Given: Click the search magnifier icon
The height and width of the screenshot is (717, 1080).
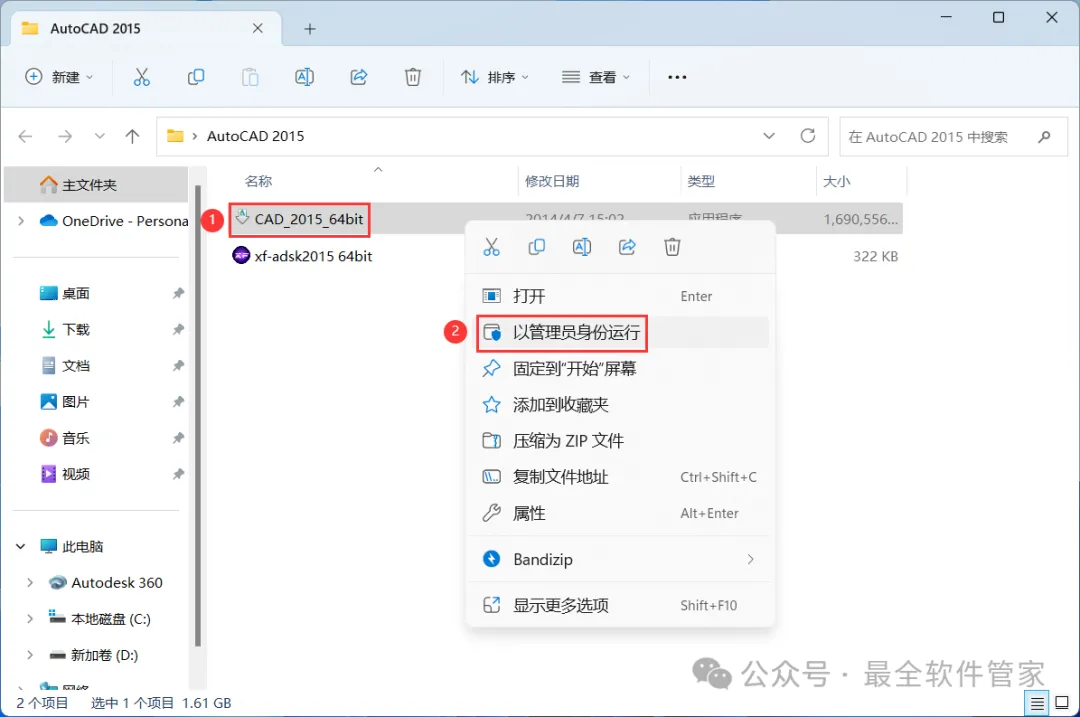Looking at the screenshot, I should coord(1044,136).
